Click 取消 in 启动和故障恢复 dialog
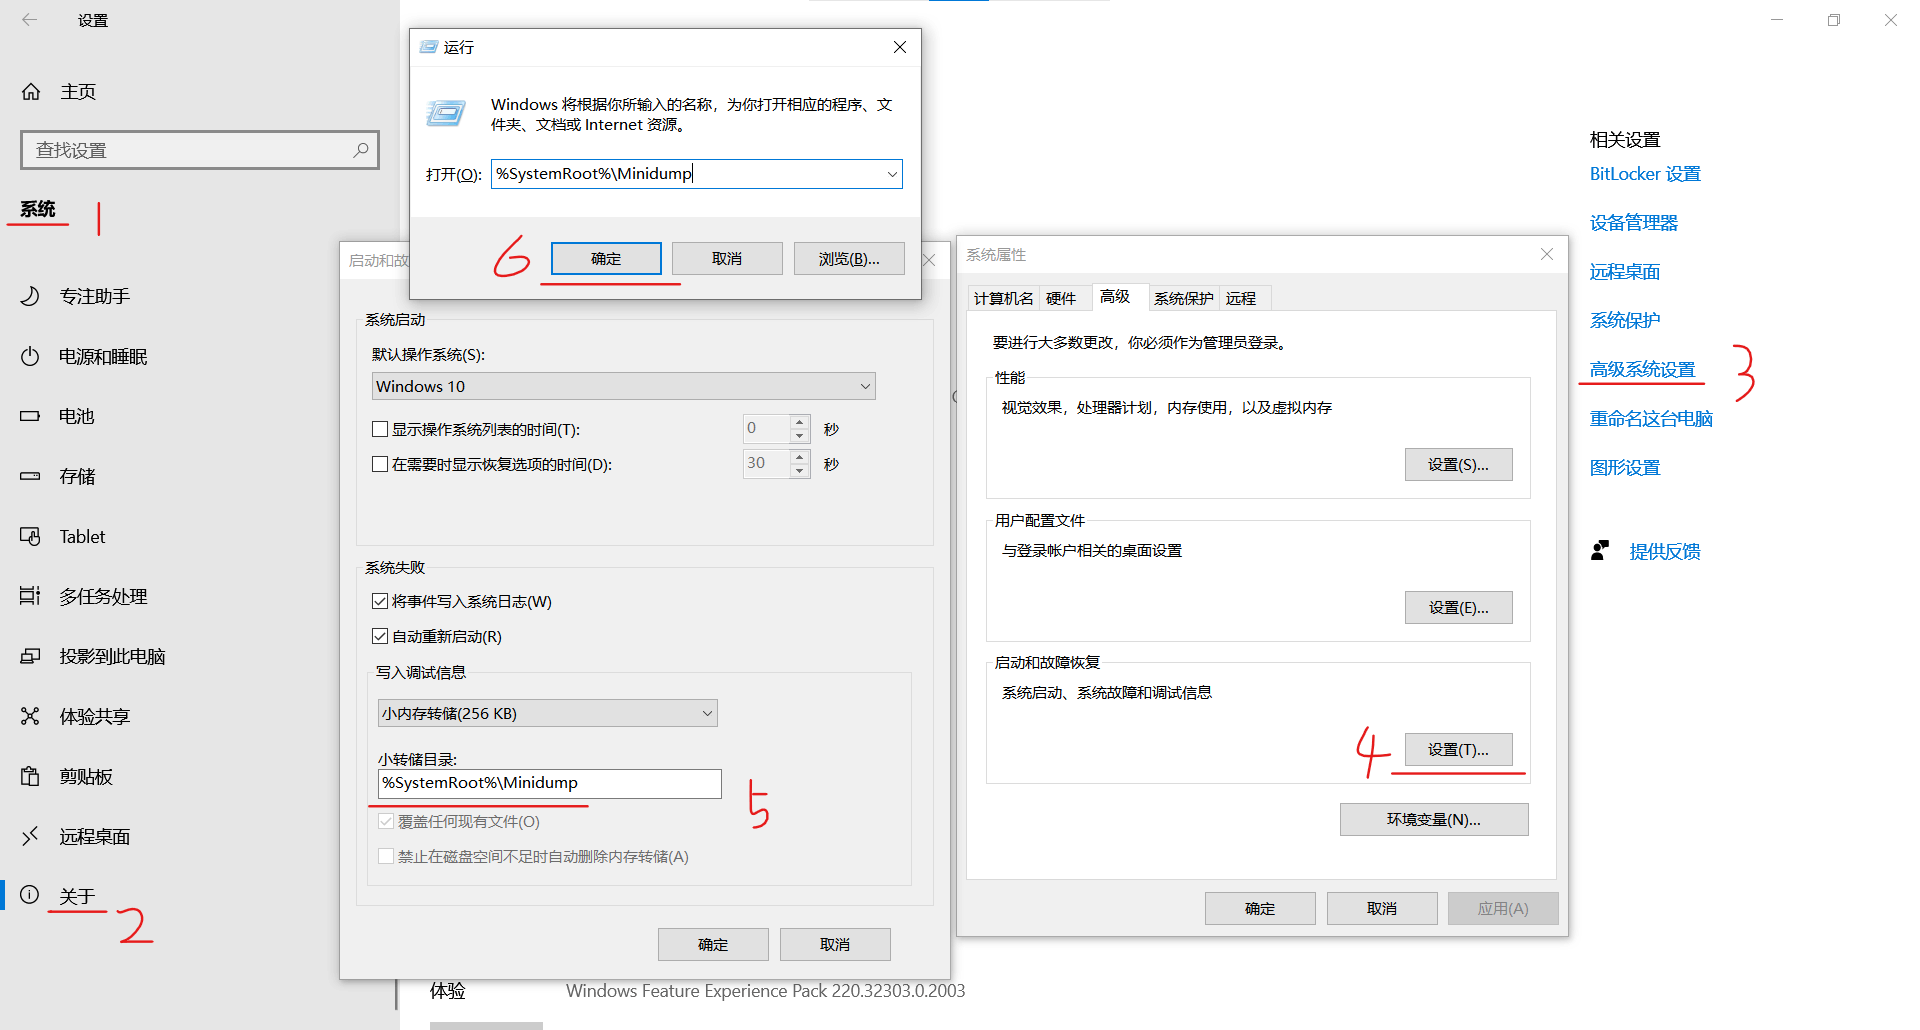 (x=835, y=944)
